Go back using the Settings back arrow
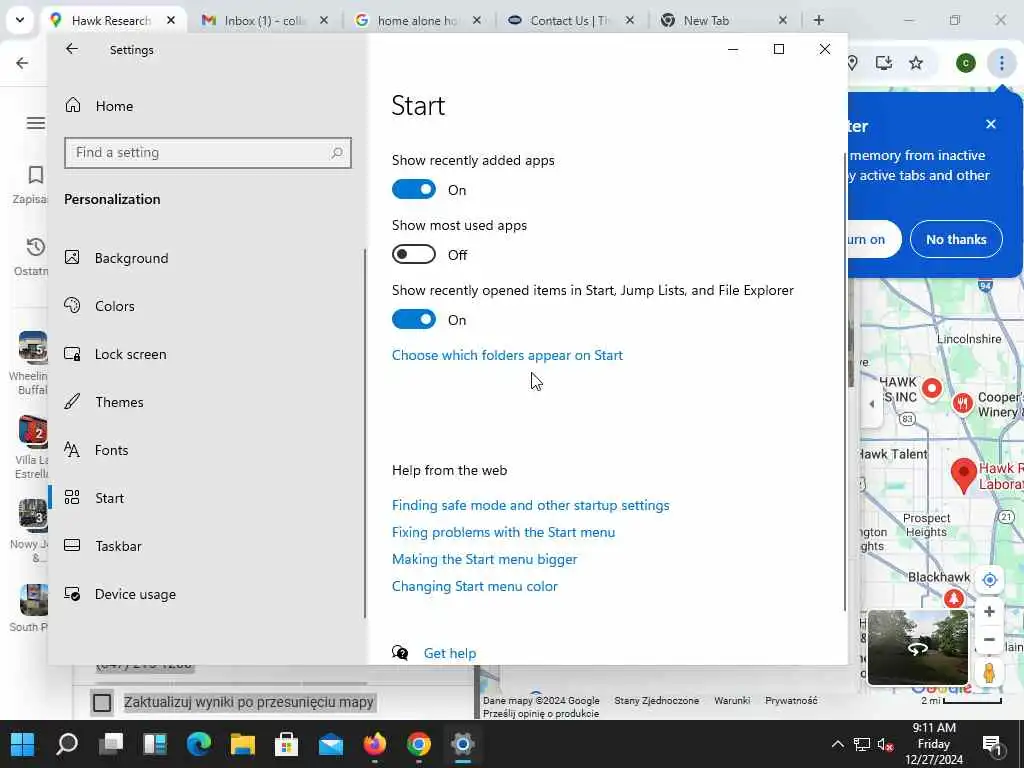Screen dimensions: 1024x768 72,49
